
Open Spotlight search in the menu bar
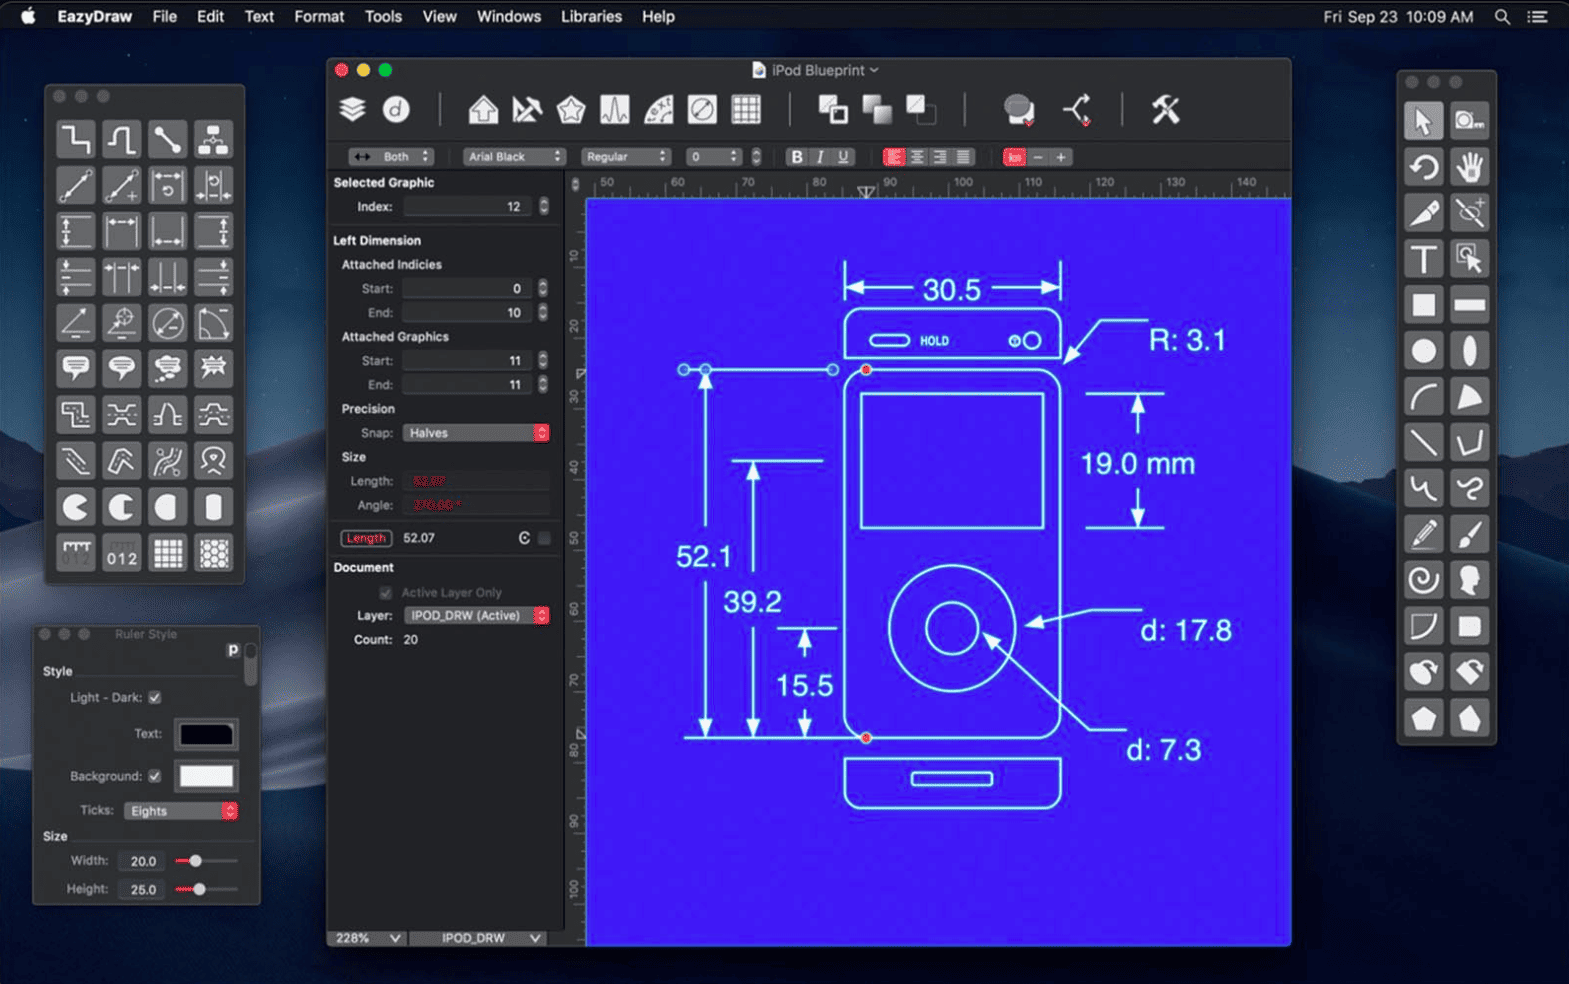pyautogui.click(x=1502, y=16)
